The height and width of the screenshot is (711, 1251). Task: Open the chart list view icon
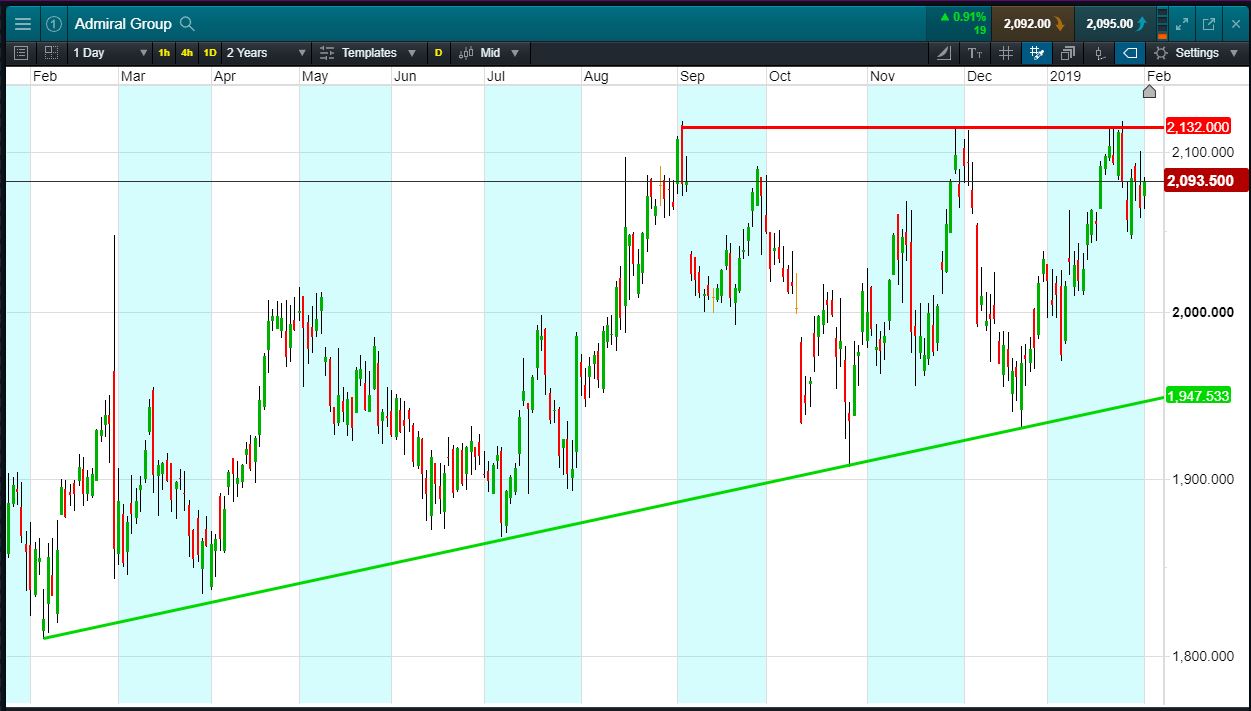(x=22, y=53)
